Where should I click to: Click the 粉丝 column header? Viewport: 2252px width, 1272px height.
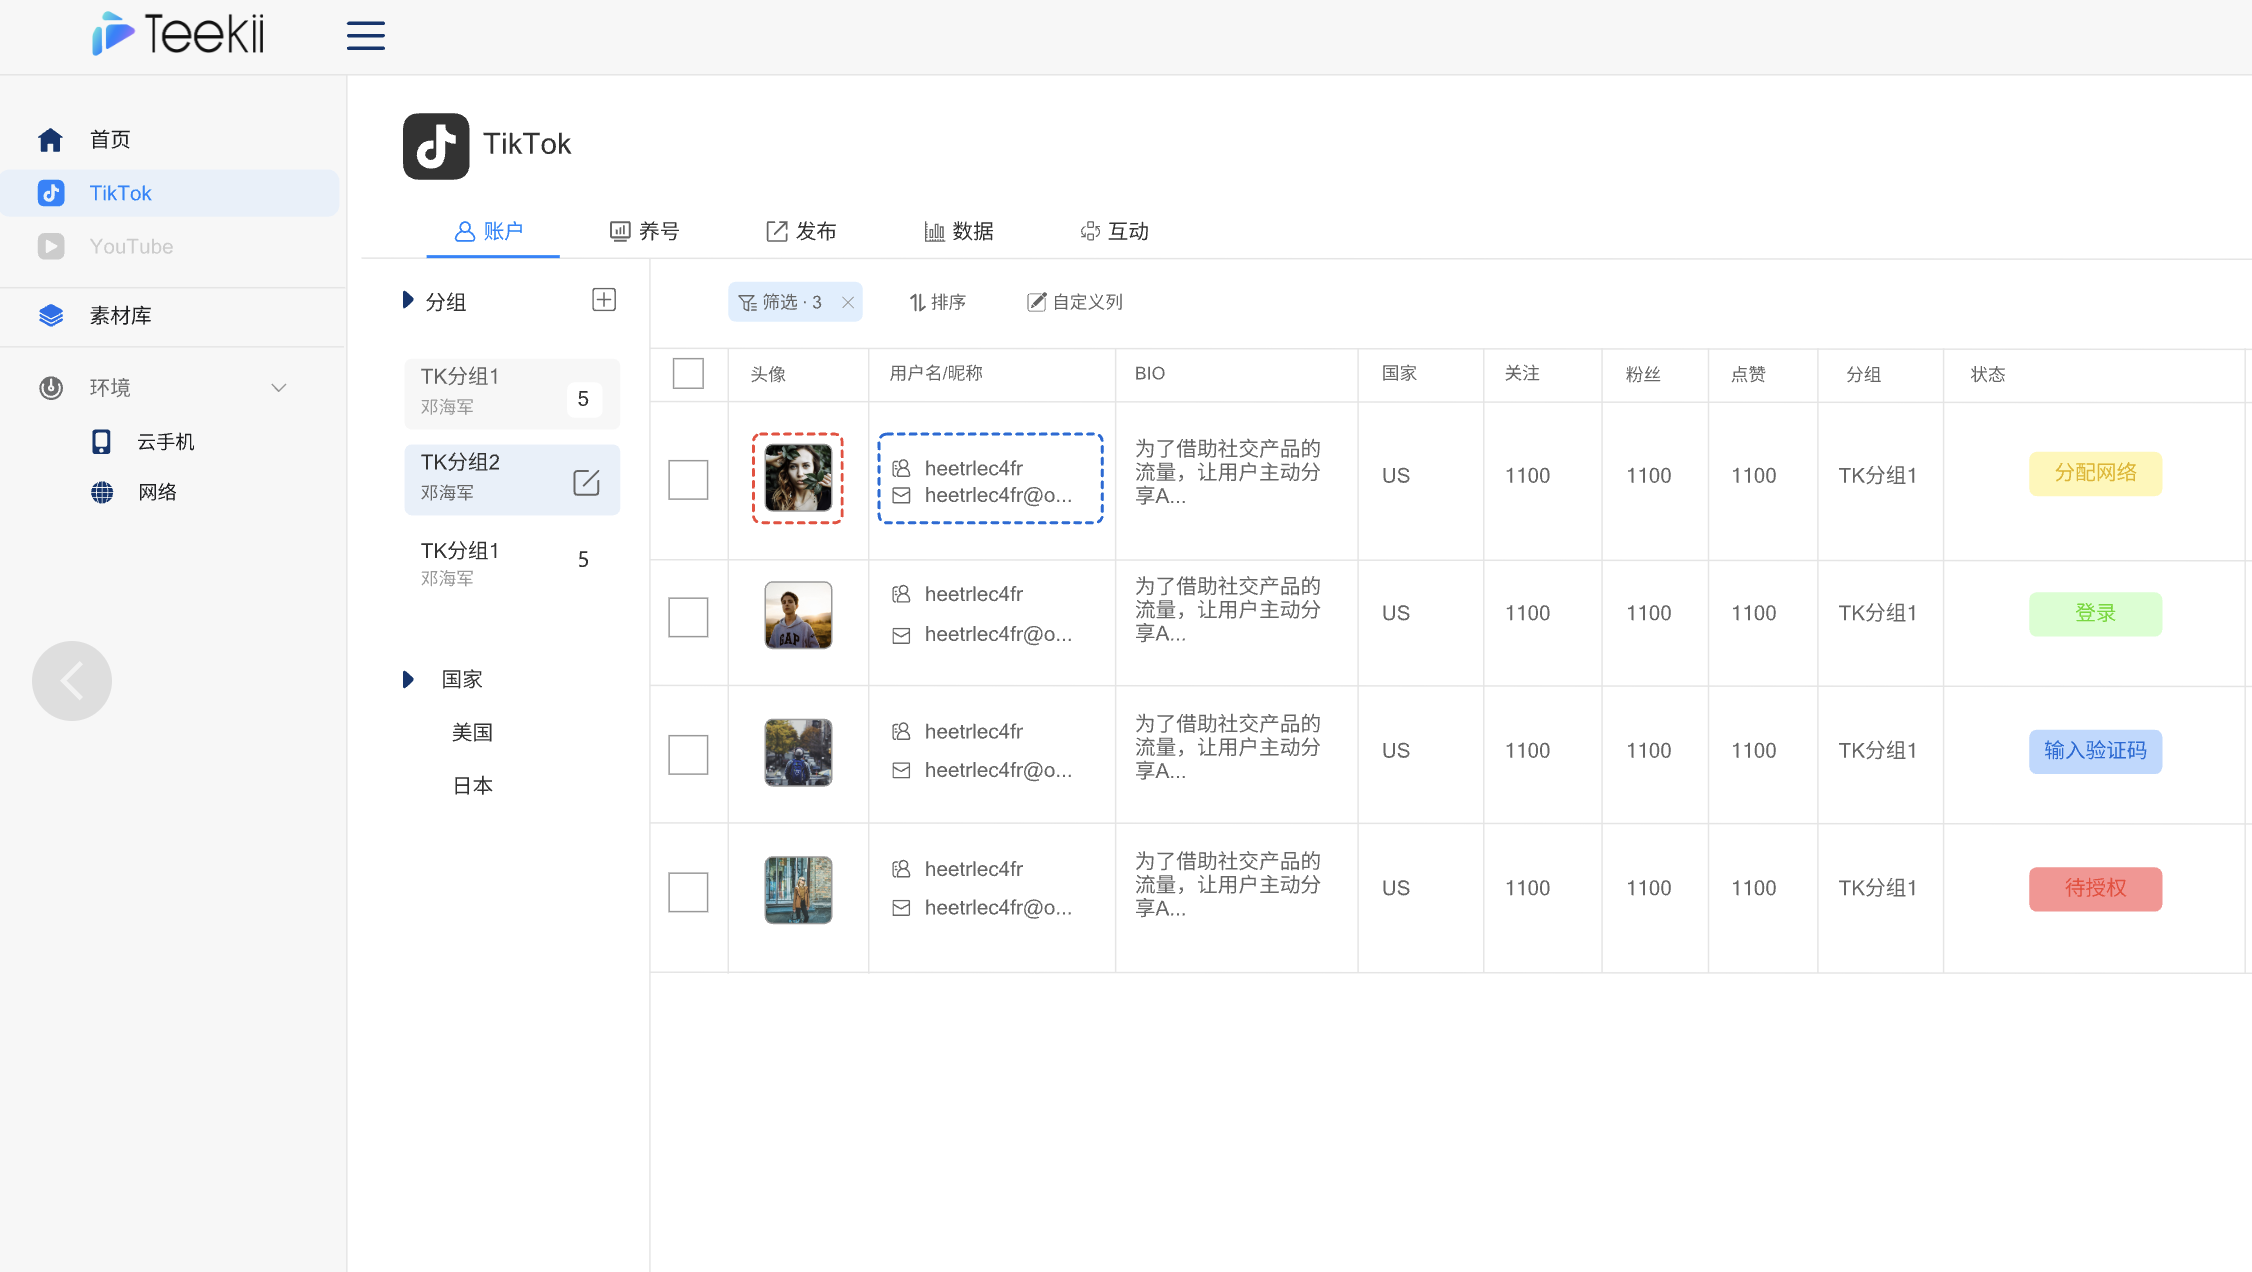1643,374
